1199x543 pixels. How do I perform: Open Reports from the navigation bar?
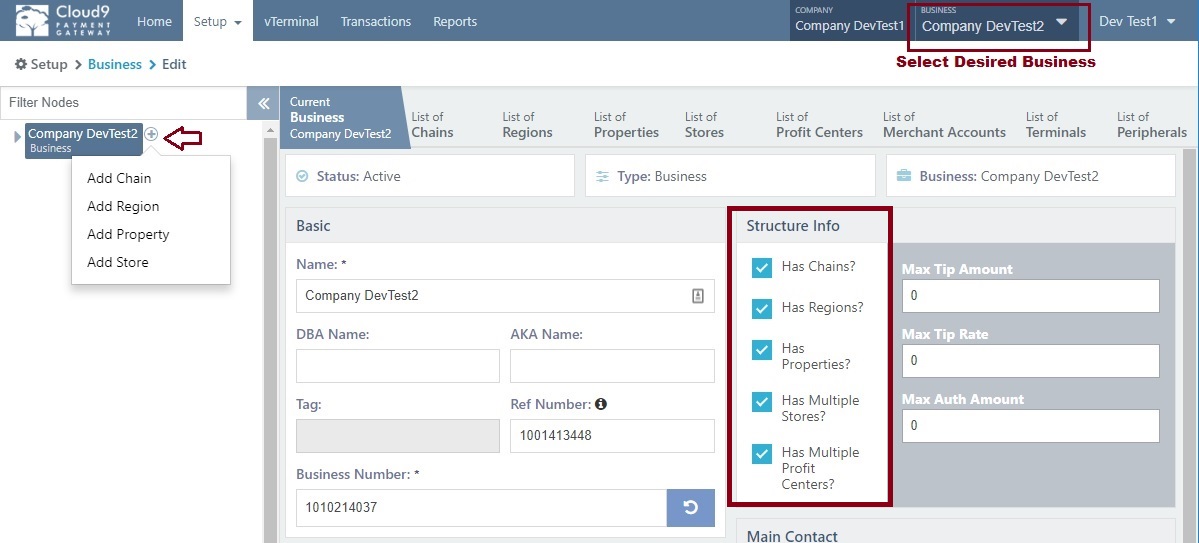pos(455,21)
